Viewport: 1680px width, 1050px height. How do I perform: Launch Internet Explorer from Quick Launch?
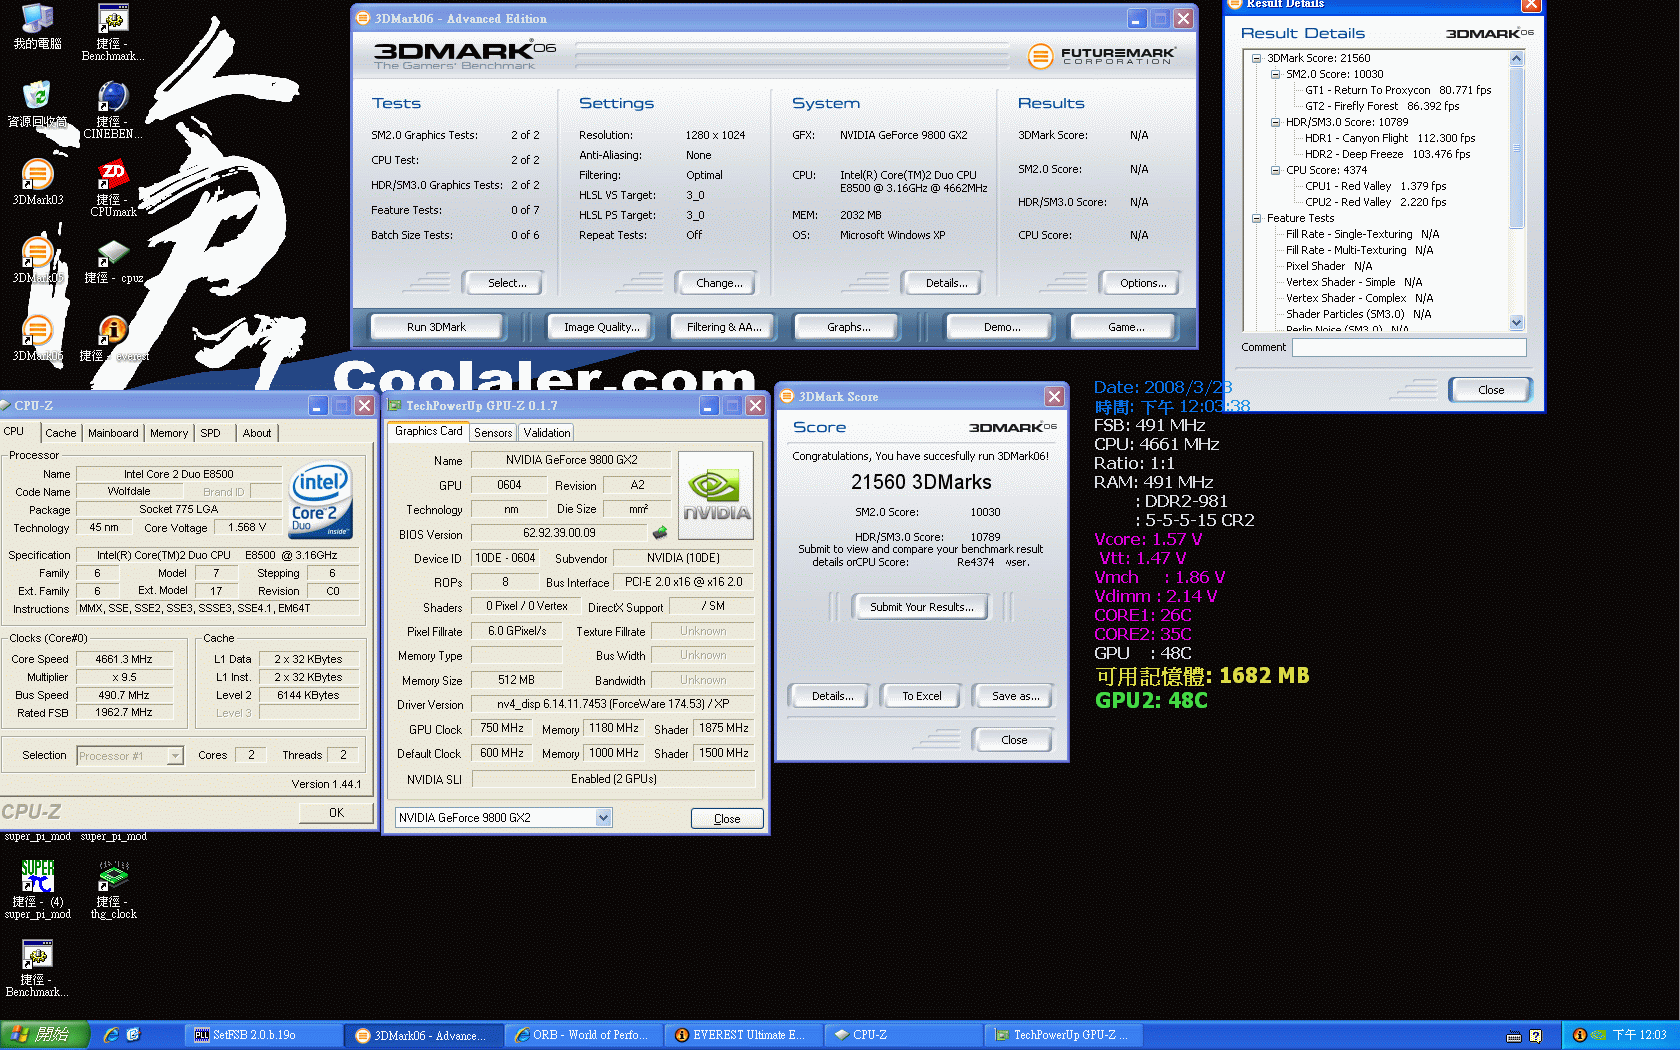point(111,1035)
